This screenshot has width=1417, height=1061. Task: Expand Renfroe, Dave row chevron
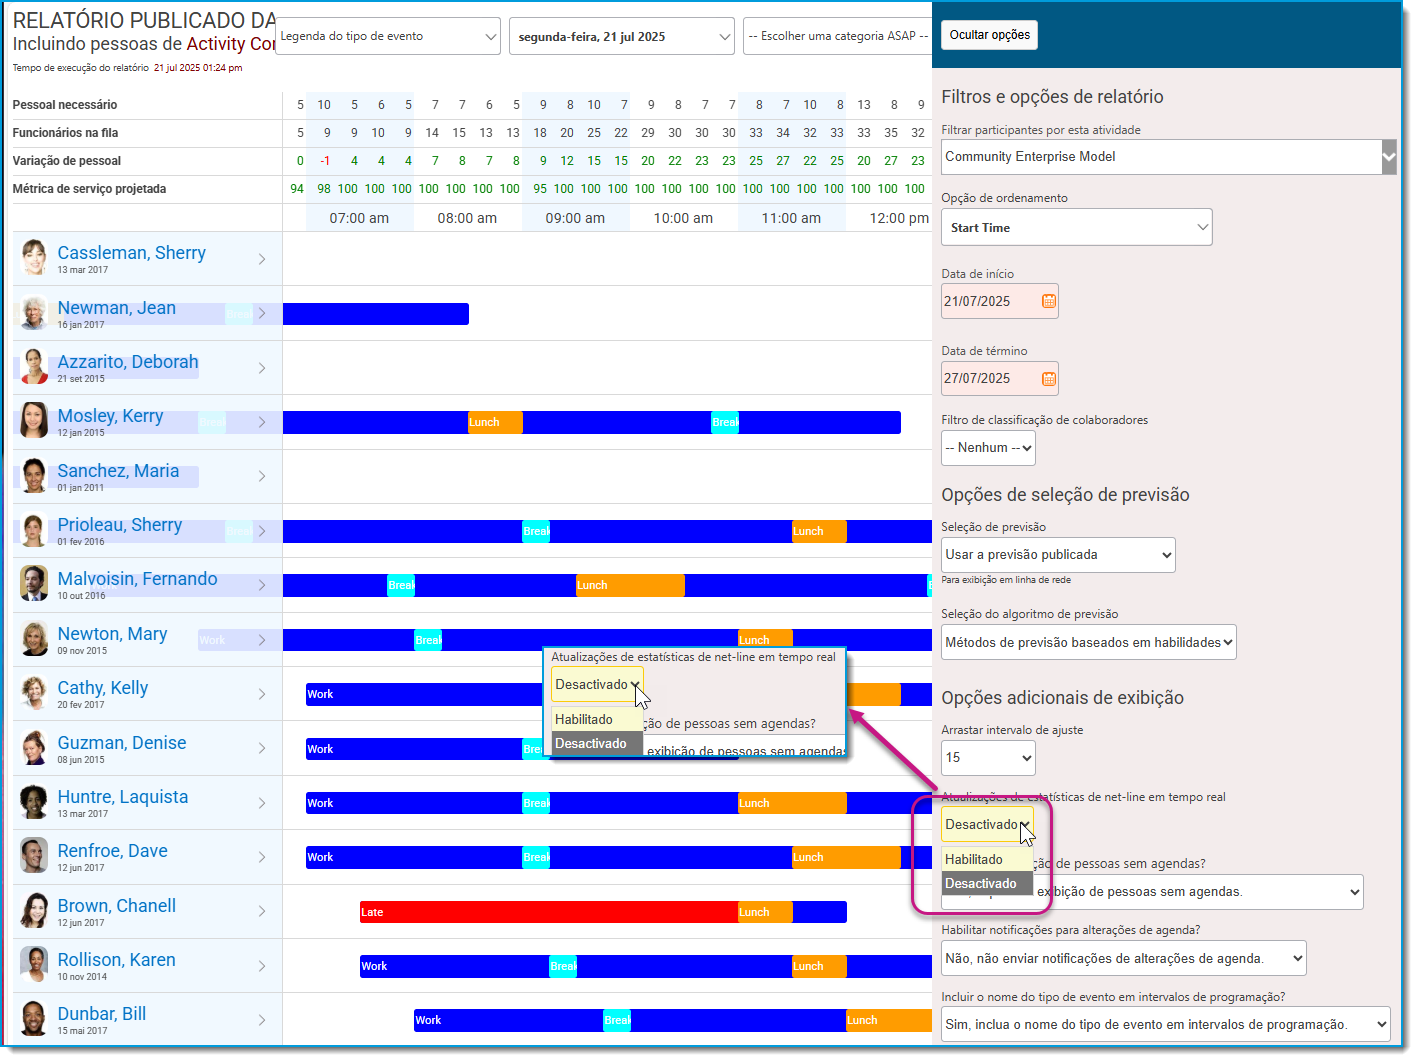point(262,857)
